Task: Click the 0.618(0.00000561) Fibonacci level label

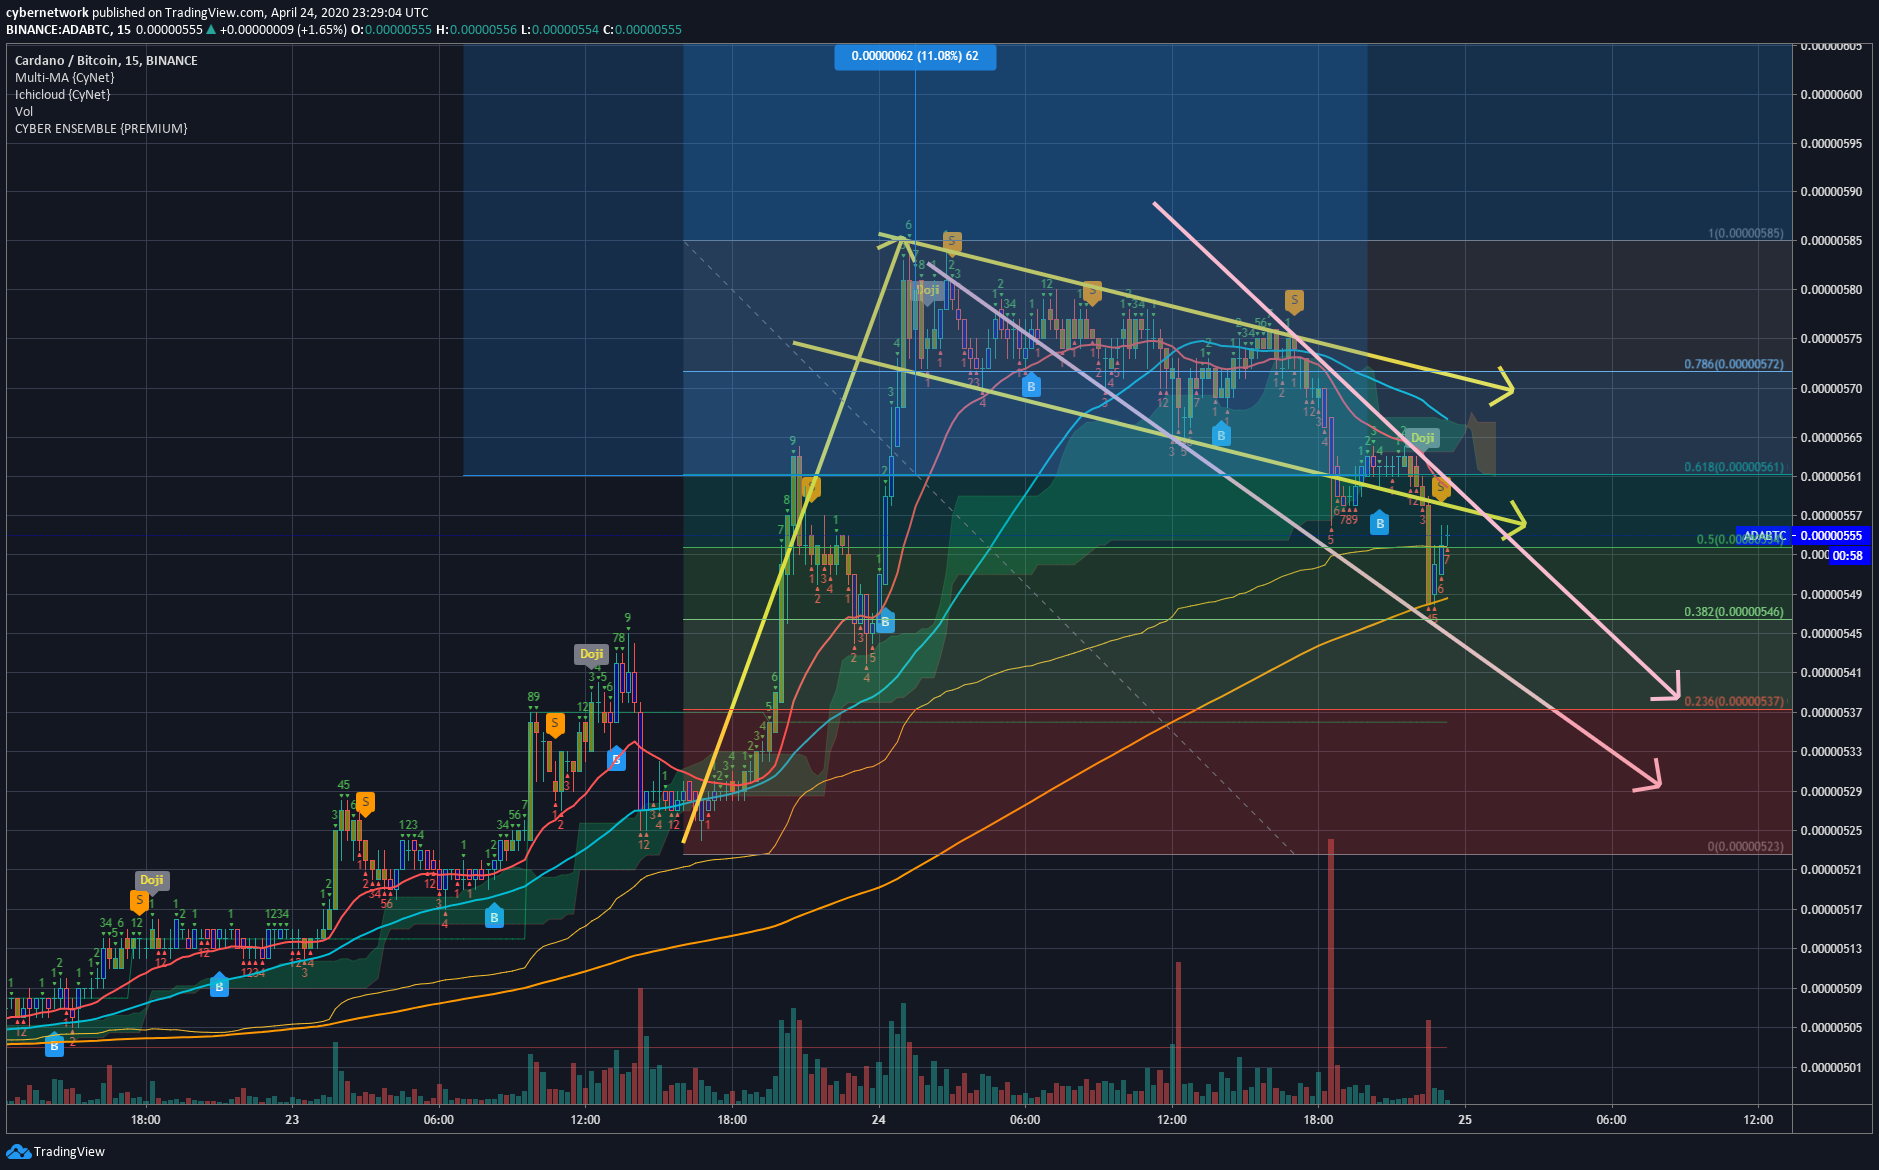Action: click(1734, 468)
